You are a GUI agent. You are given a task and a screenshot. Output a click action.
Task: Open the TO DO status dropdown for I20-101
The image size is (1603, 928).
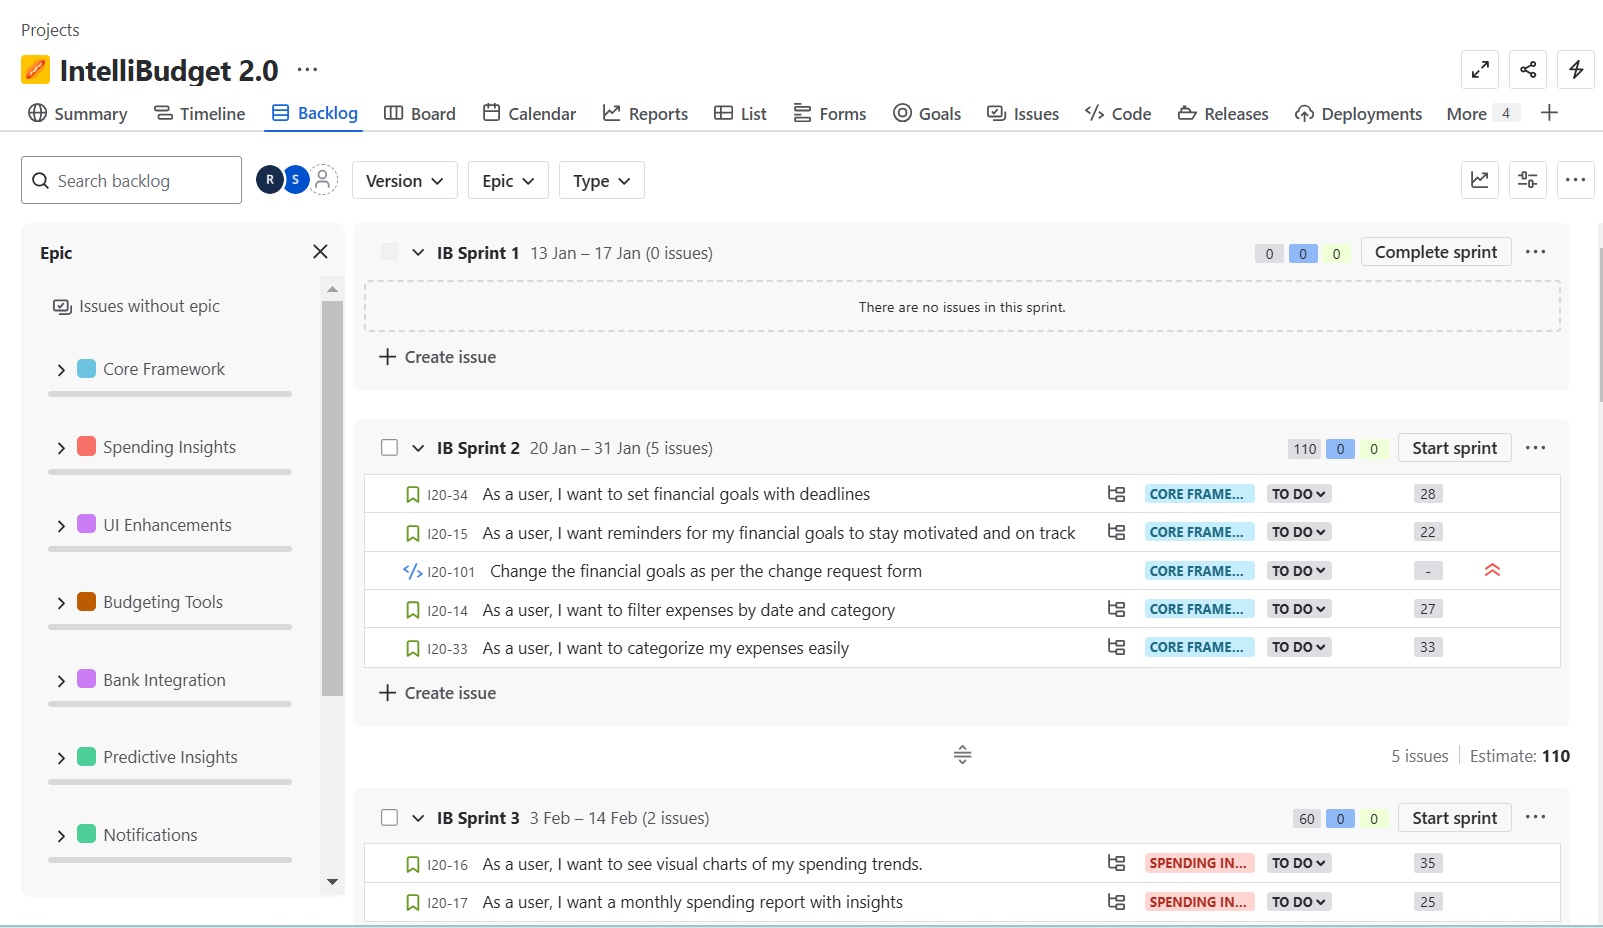click(1298, 571)
